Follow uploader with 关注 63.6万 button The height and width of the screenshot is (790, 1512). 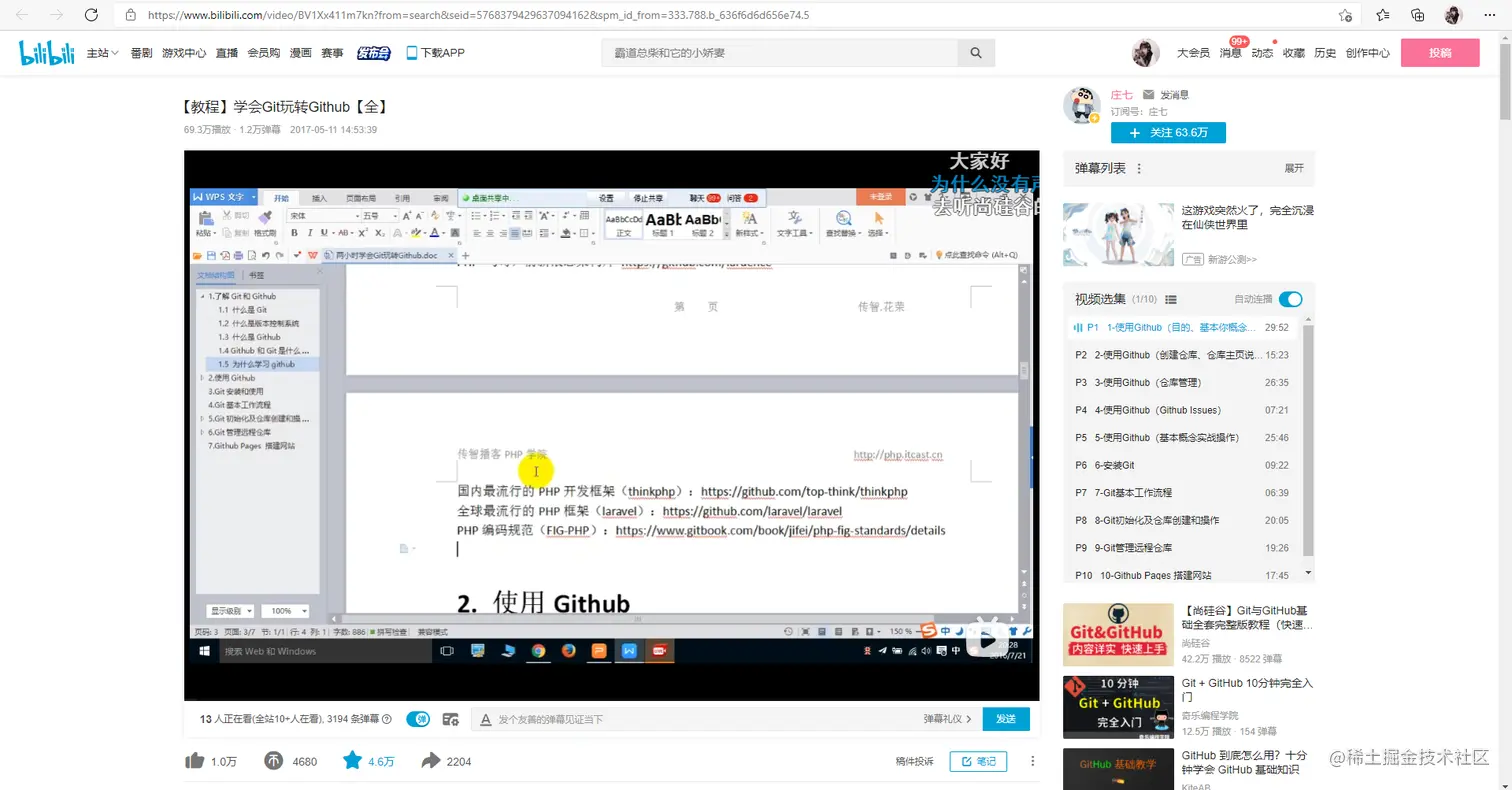click(1168, 133)
